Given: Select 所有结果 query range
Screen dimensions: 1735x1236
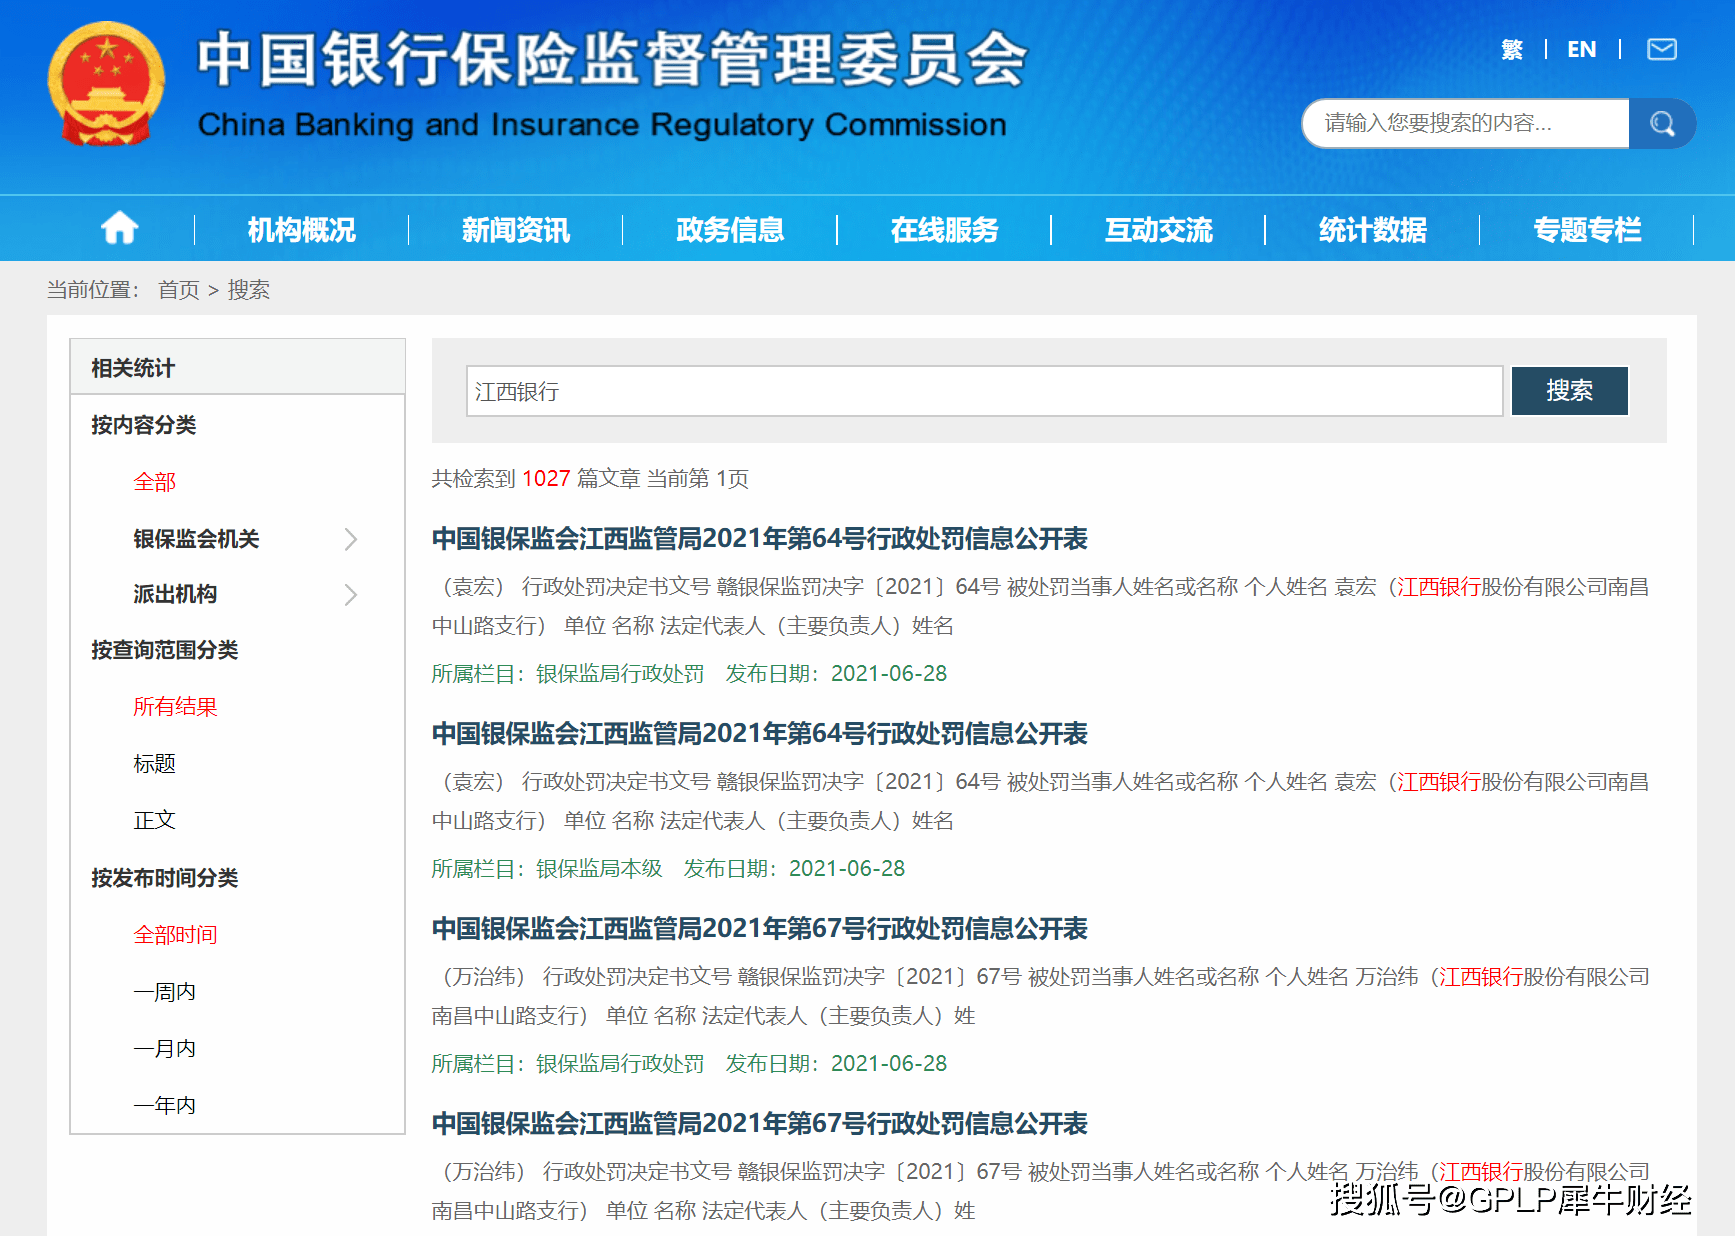Looking at the screenshot, I should pos(175,707).
